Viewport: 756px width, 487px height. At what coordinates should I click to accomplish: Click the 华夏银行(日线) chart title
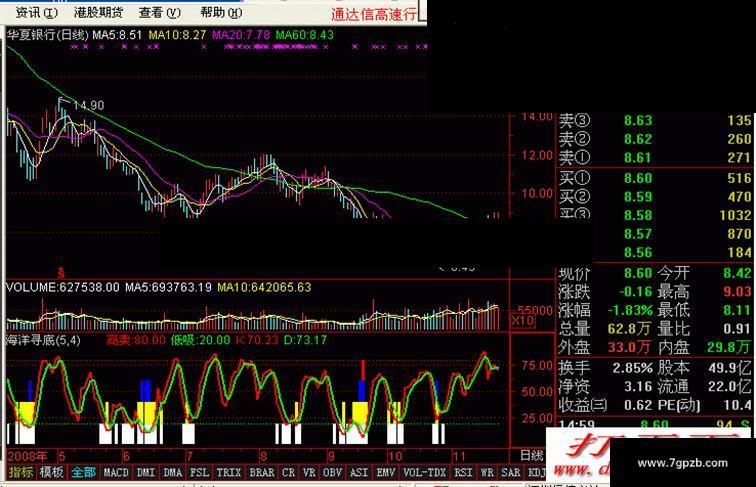click(48, 35)
